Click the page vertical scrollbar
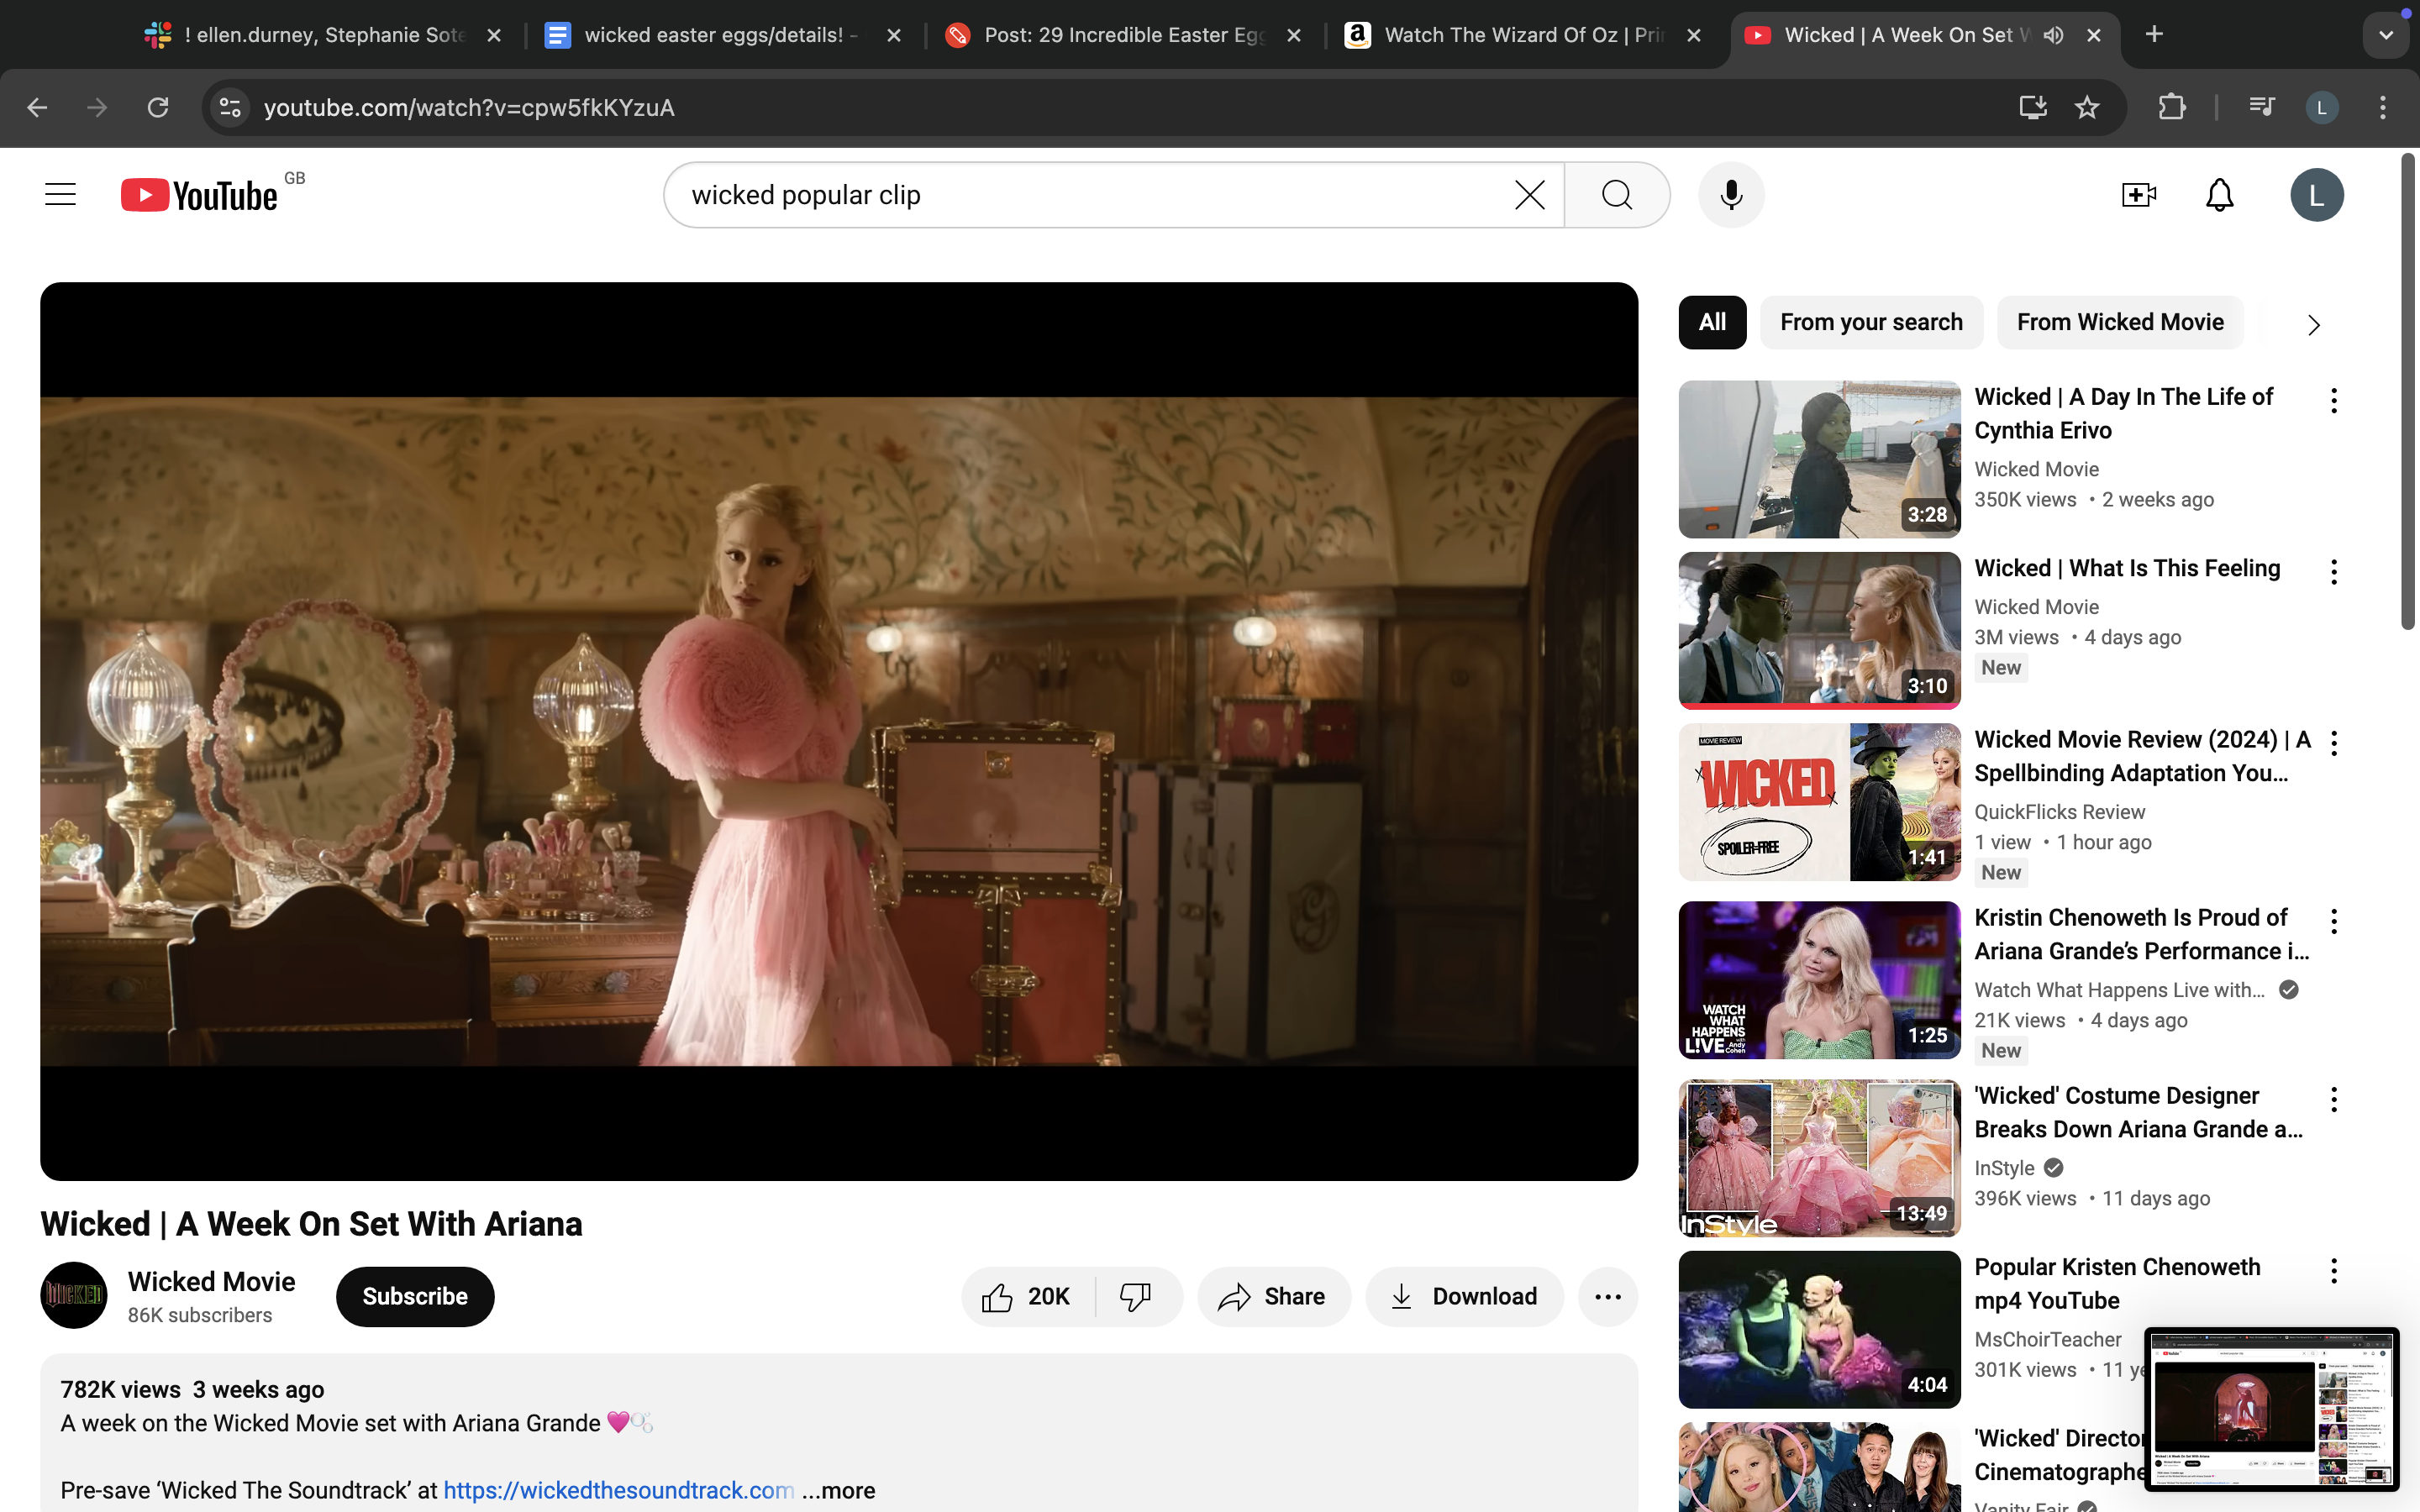 click(x=2408, y=390)
